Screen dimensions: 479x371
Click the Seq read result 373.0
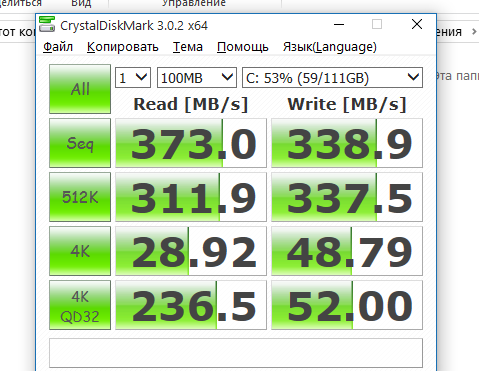(191, 143)
